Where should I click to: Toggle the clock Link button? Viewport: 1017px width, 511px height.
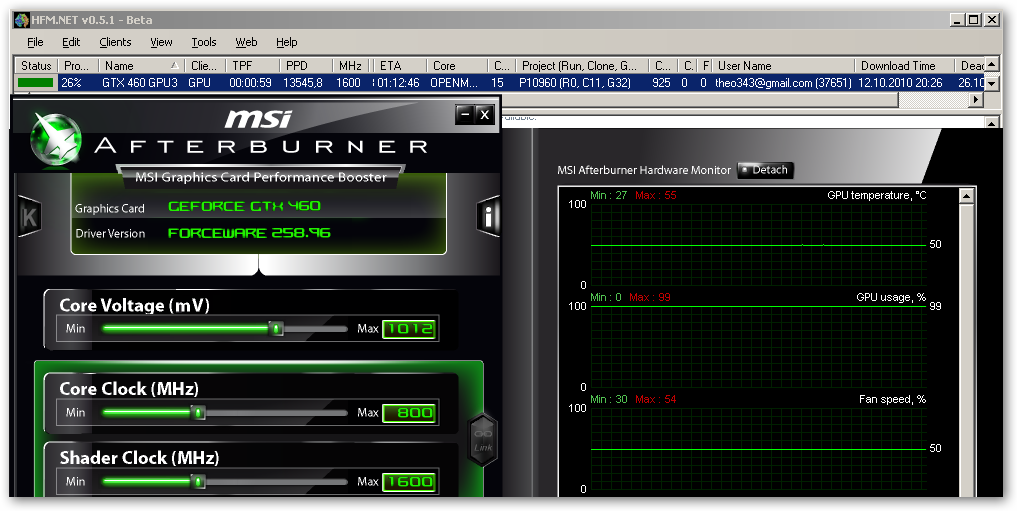(483, 440)
